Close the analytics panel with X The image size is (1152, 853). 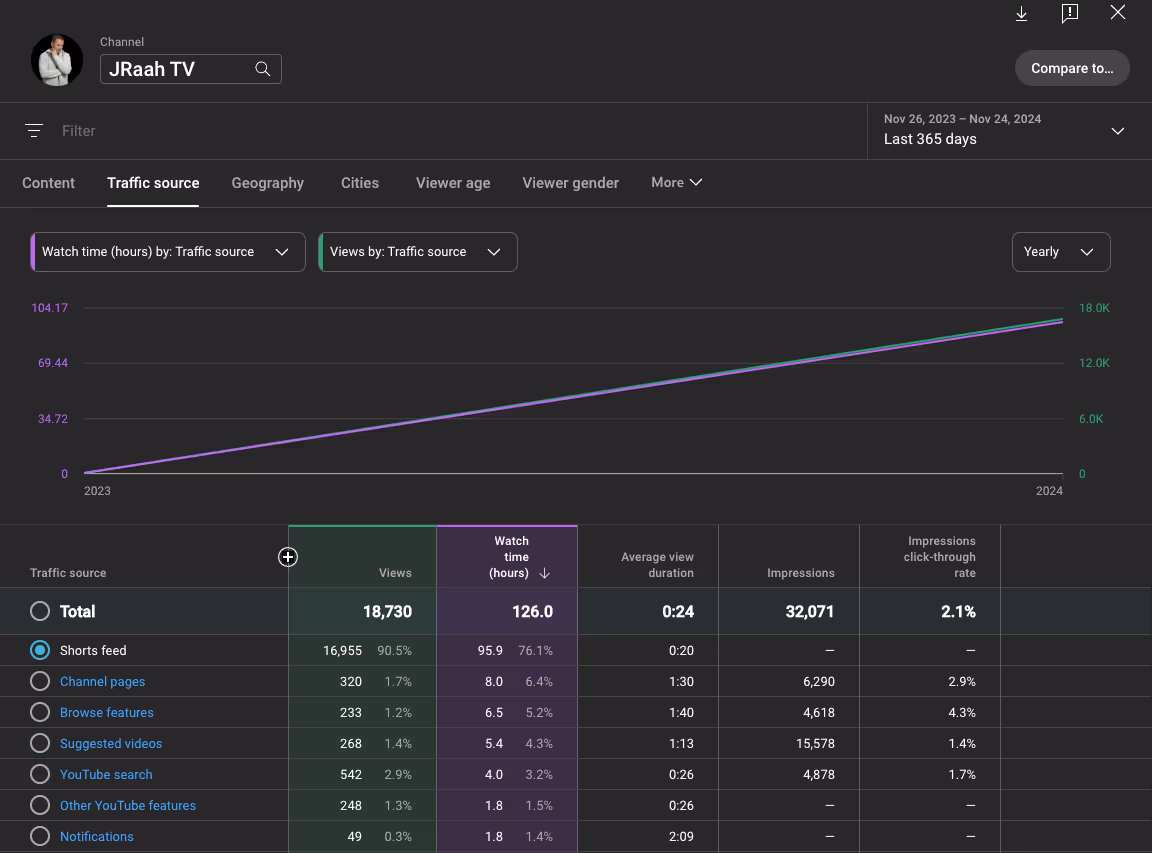1117,12
